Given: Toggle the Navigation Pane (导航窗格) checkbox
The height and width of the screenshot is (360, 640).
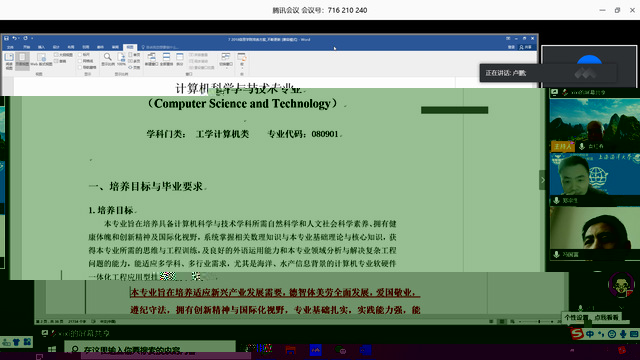Looking at the screenshot, I should tap(87, 67).
